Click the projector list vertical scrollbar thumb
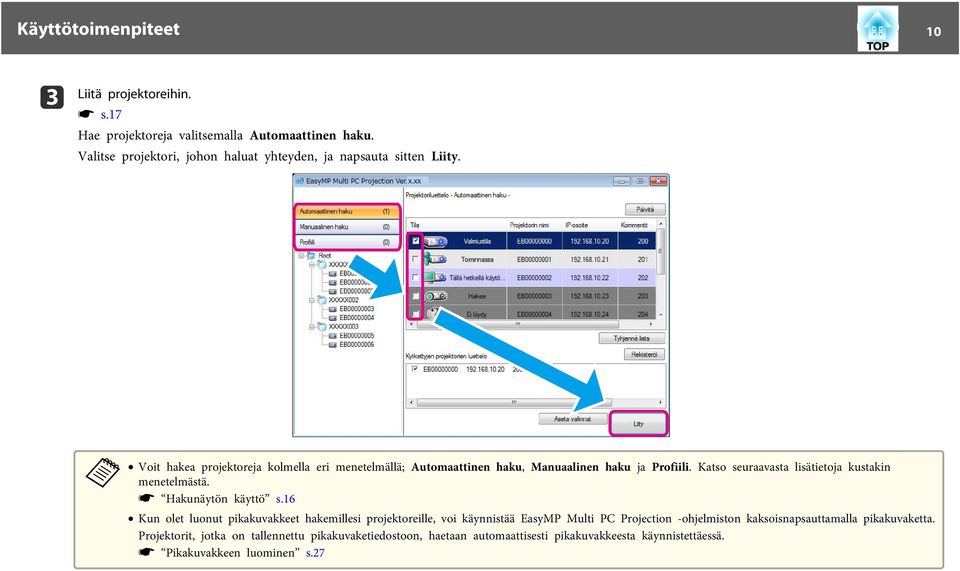 660,251
